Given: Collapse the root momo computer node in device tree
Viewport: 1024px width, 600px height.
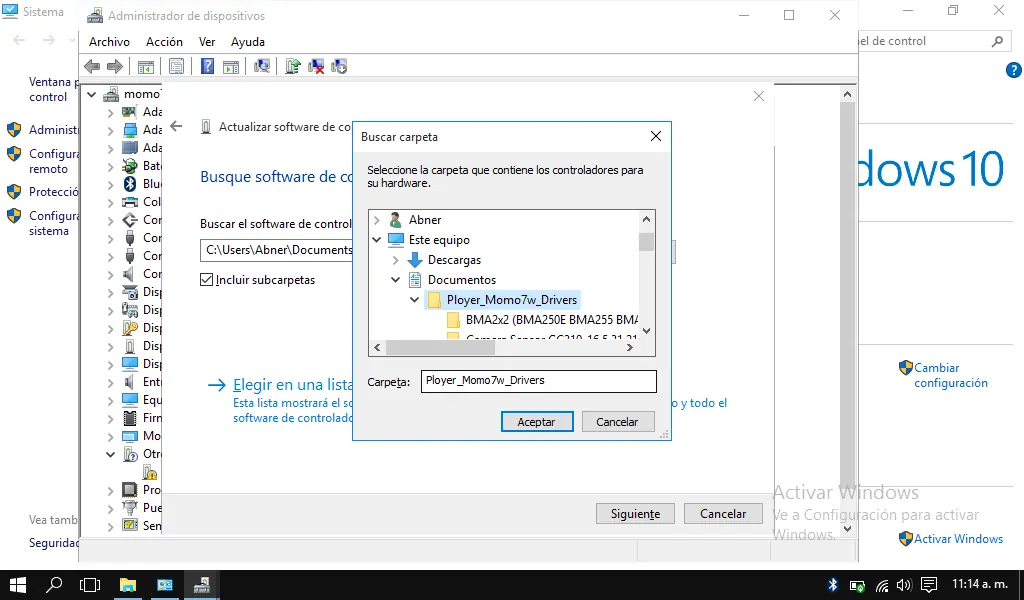Looking at the screenshot, I should (91, 95).
